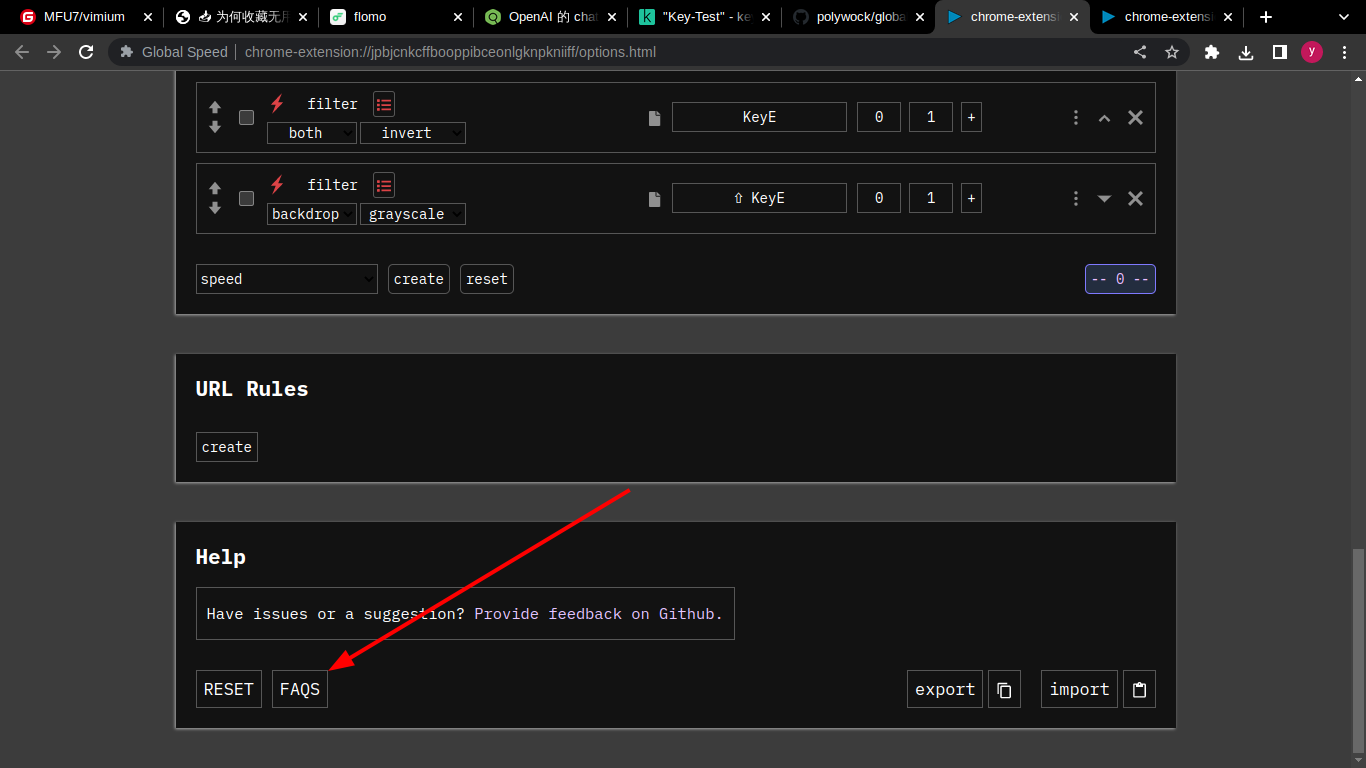
Task: Open red list icon beside KeyE filter
Action: pos(384,104)
